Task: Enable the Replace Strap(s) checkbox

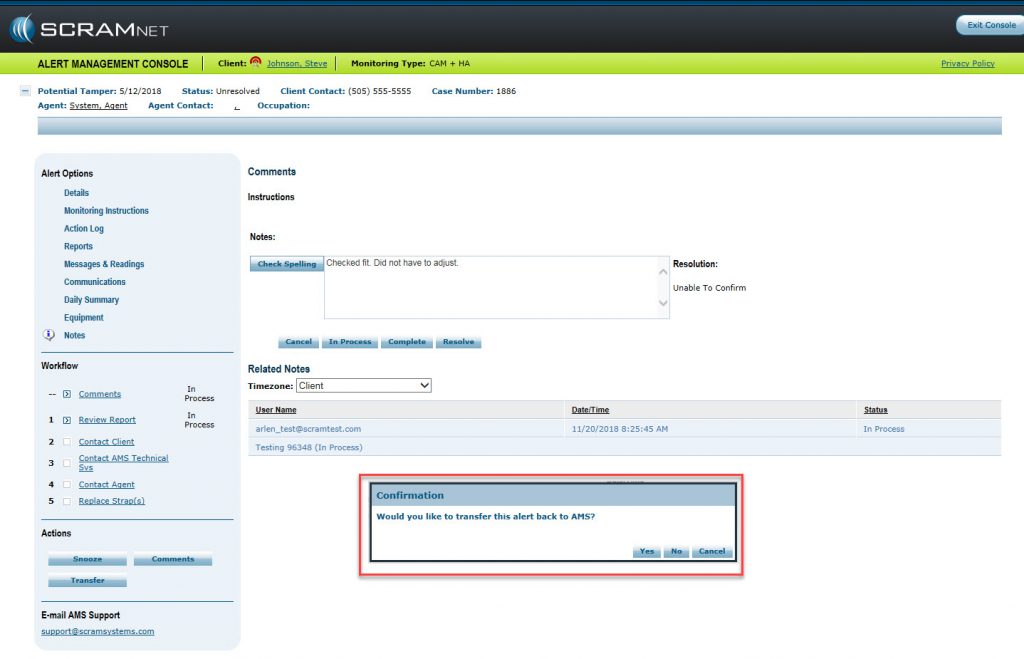Action: click(66, 501)
